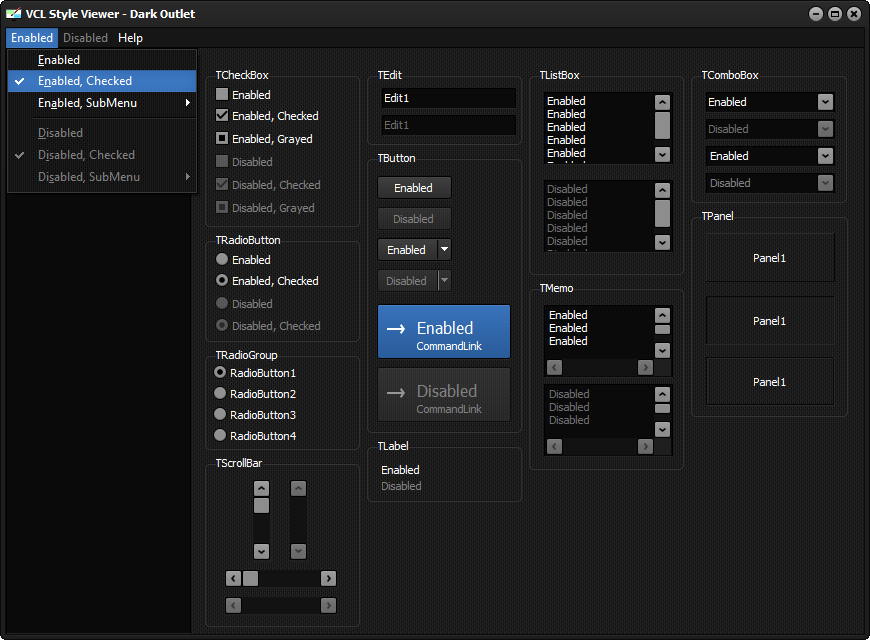The width and height of the screenshot is (870, 640).
Task: Choose RadioButton3 in TRadioGroup
Action: [x=220, y=415]
